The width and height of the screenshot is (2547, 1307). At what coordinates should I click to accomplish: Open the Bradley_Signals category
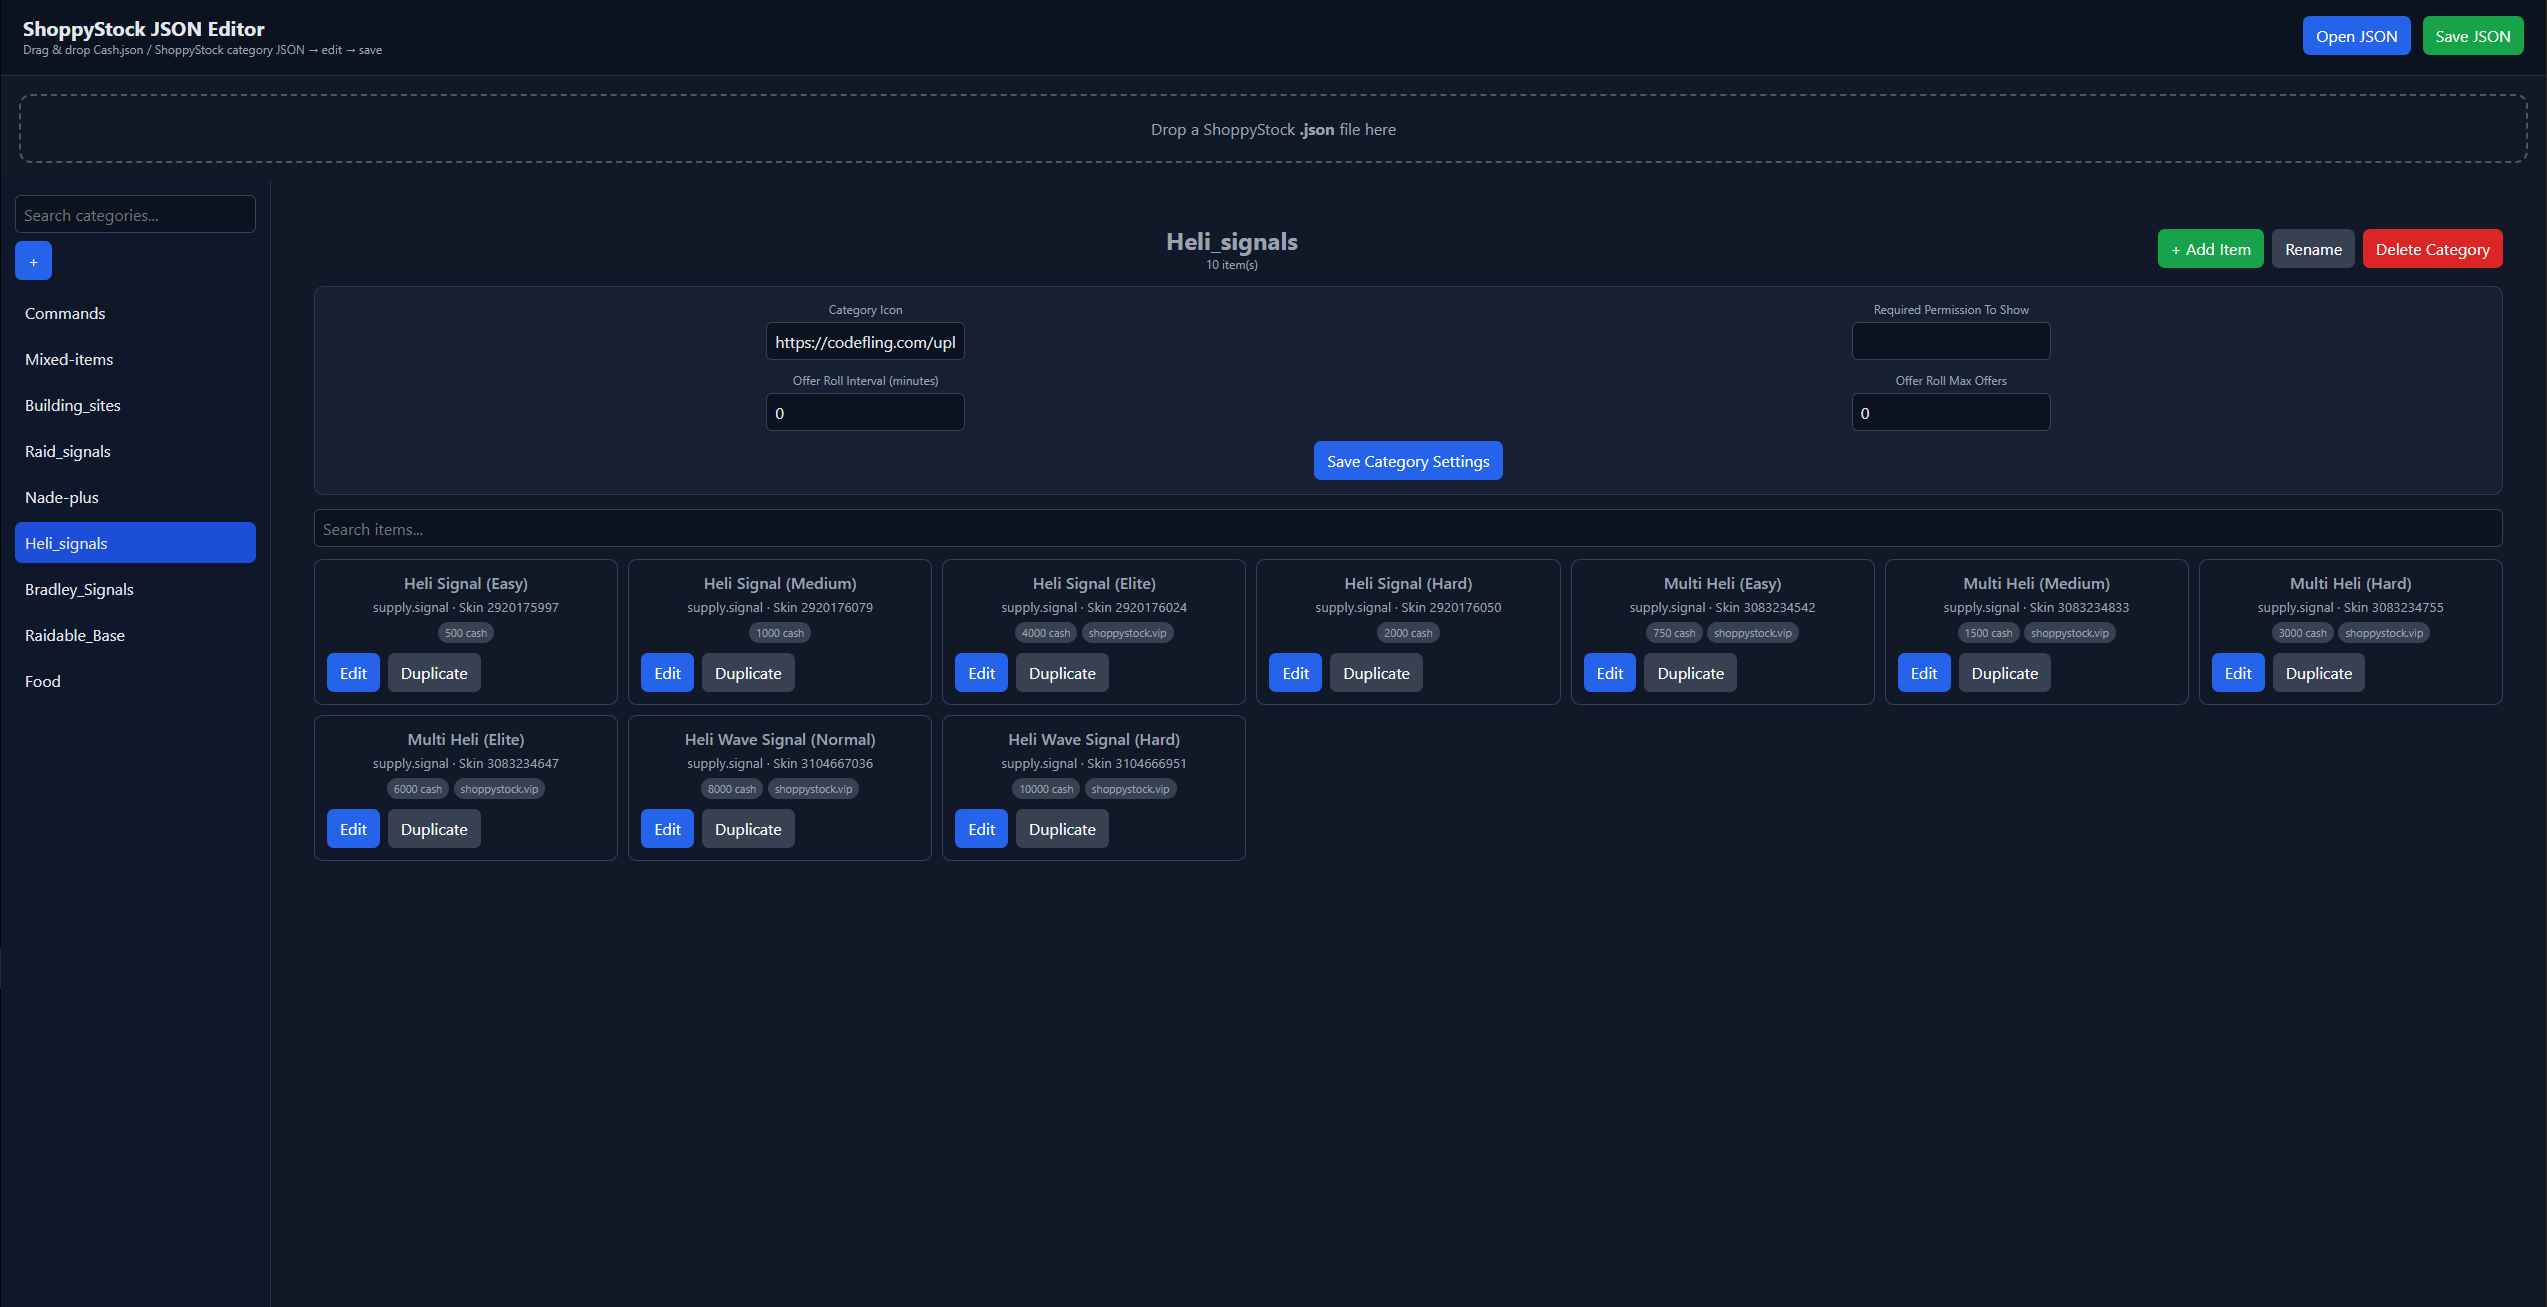pyautogui.click(x=135, y=589)
